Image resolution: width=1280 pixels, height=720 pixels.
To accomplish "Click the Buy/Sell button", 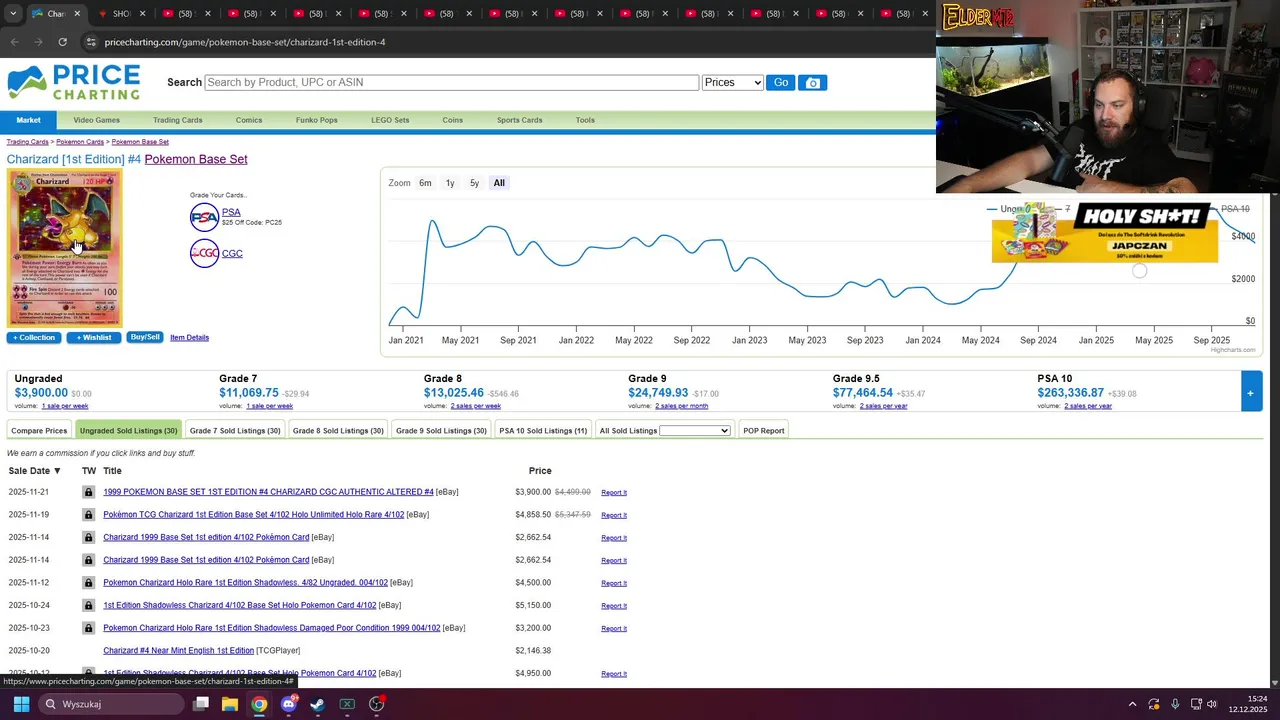I will pos(145,338).
